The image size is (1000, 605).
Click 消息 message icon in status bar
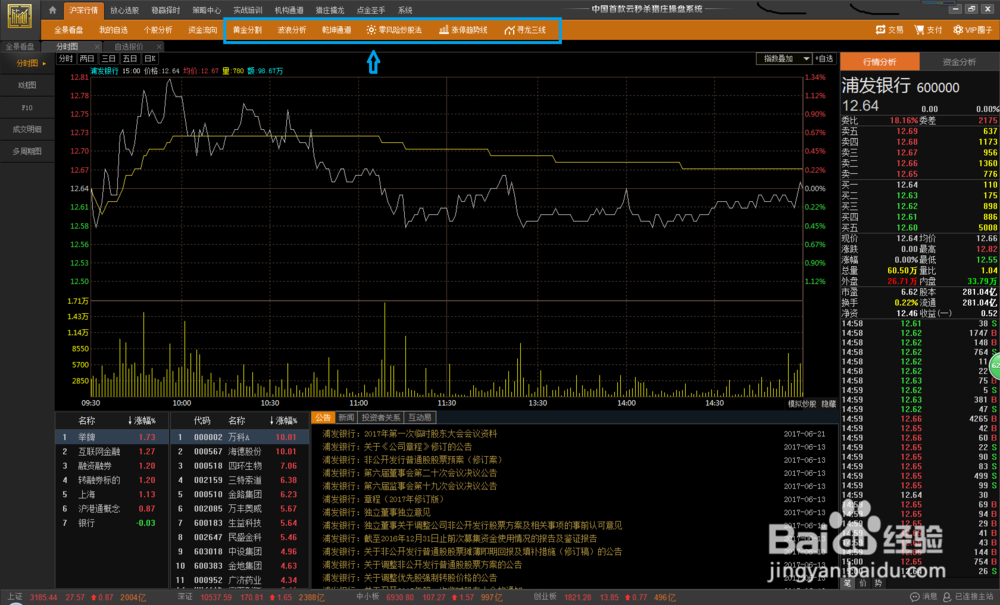[923, 597]
